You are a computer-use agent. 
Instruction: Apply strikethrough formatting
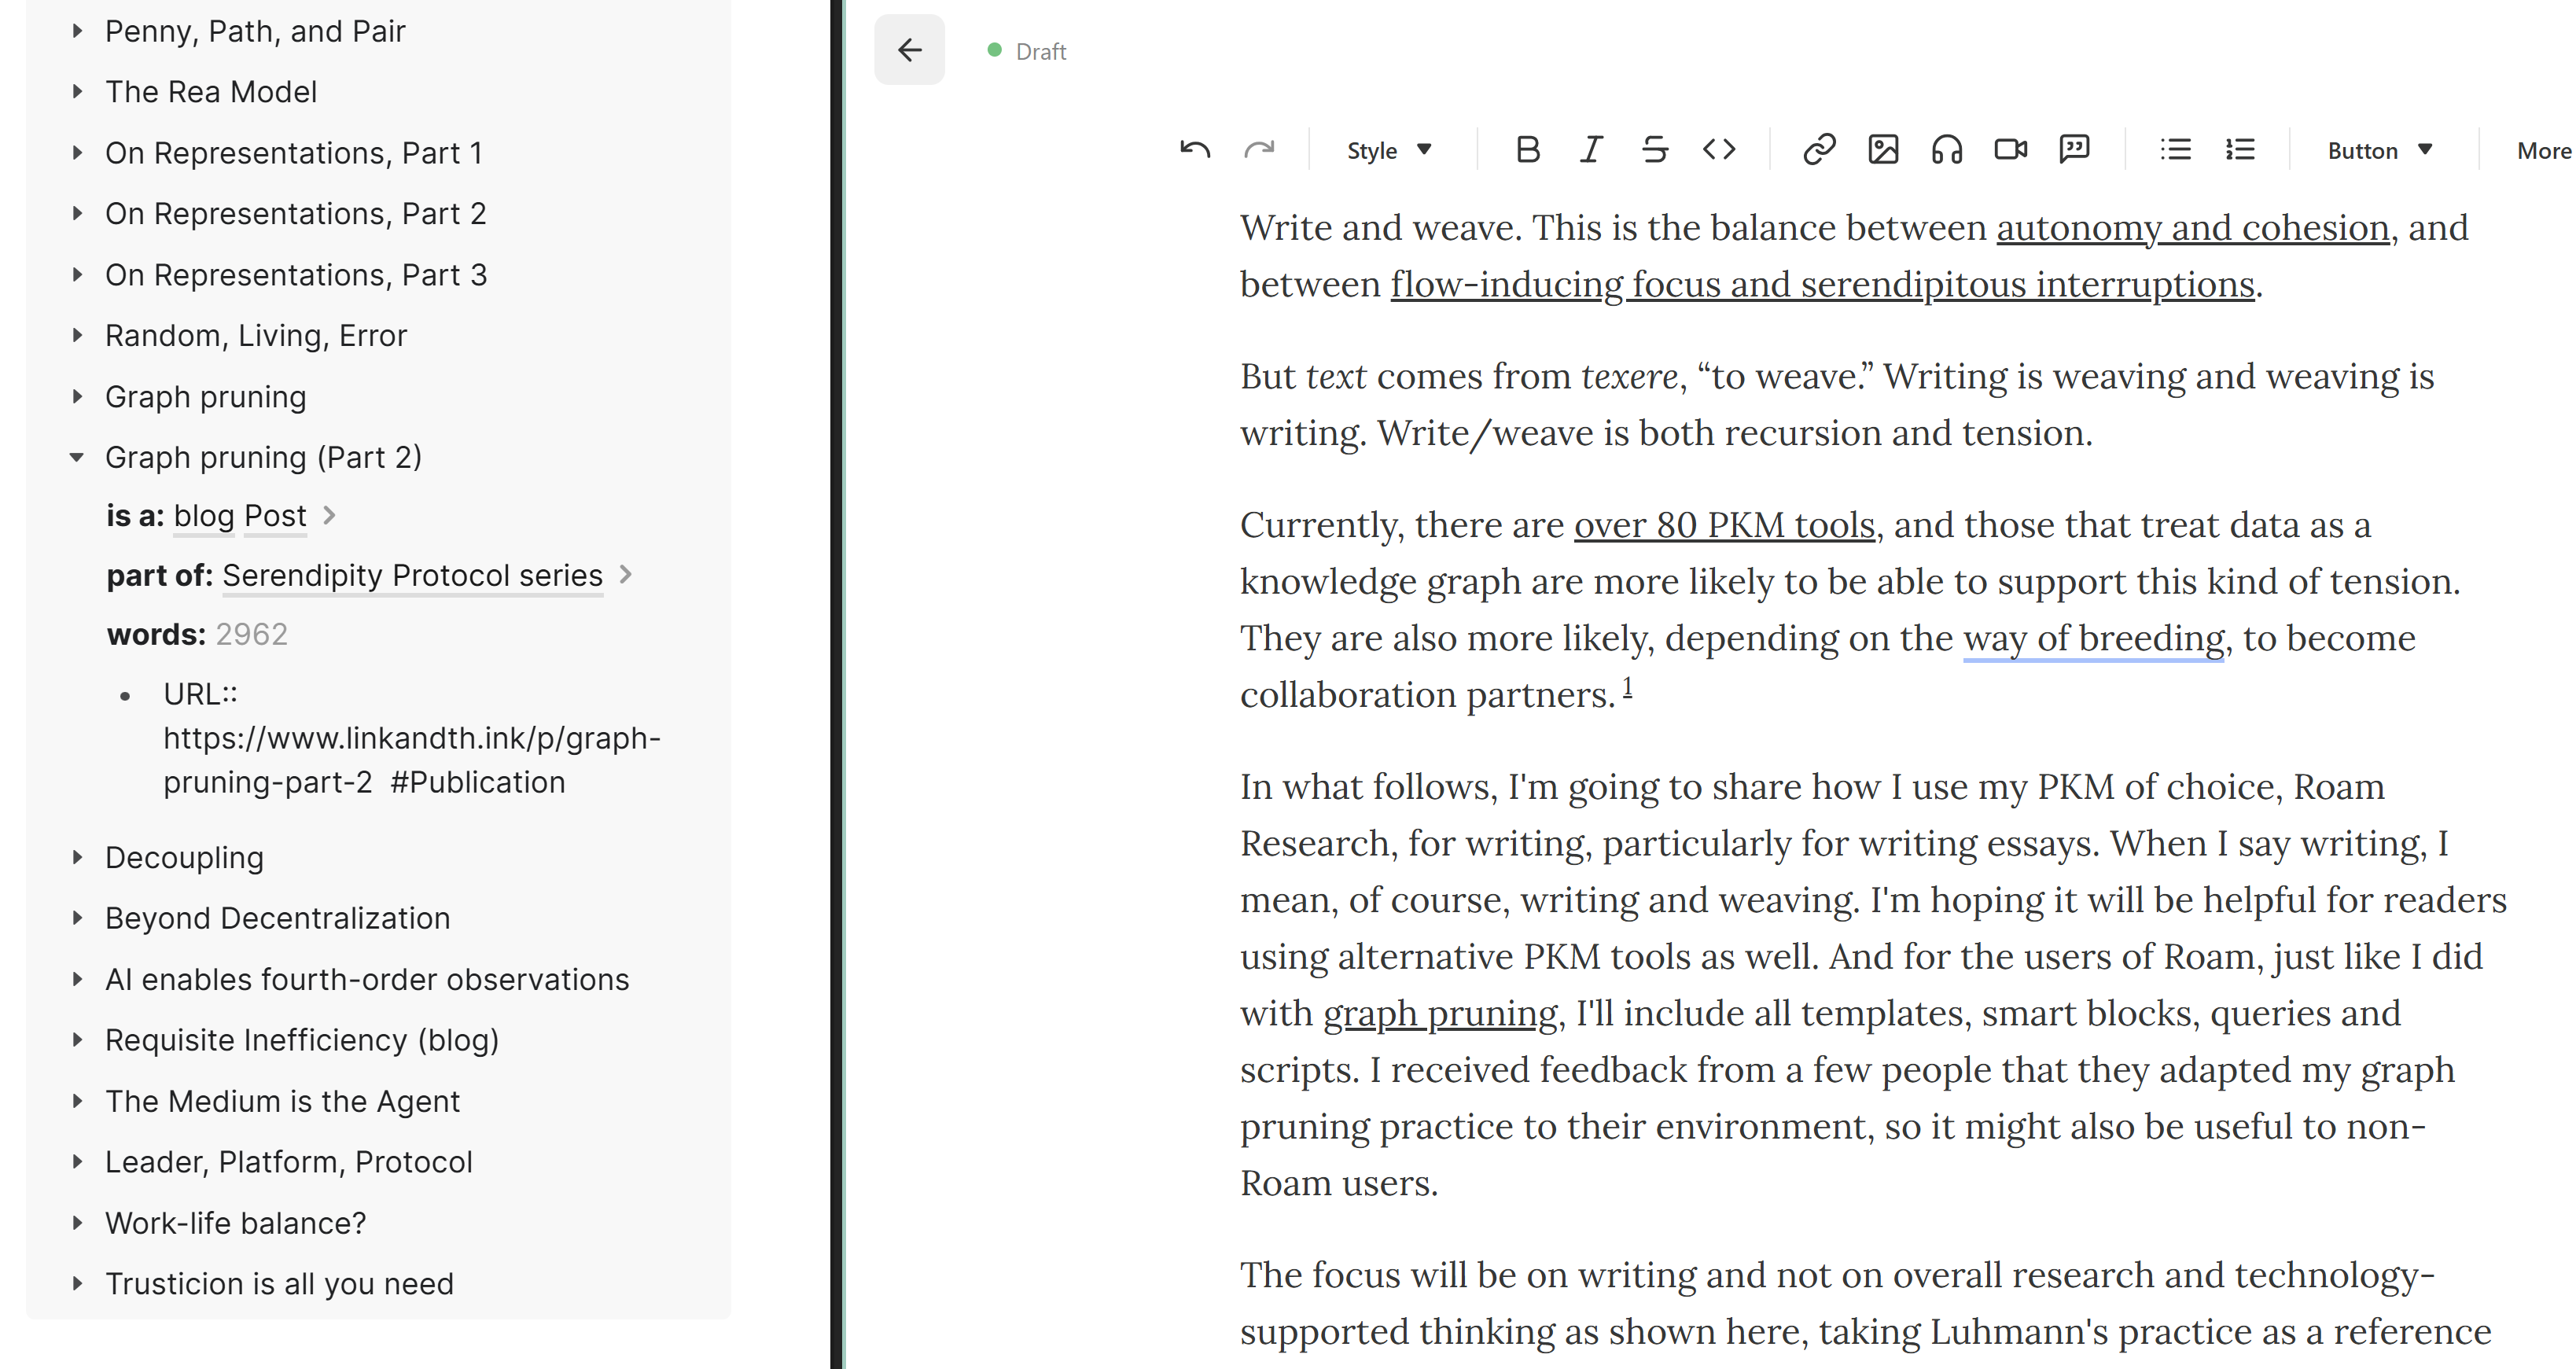tap(1655, 150)
